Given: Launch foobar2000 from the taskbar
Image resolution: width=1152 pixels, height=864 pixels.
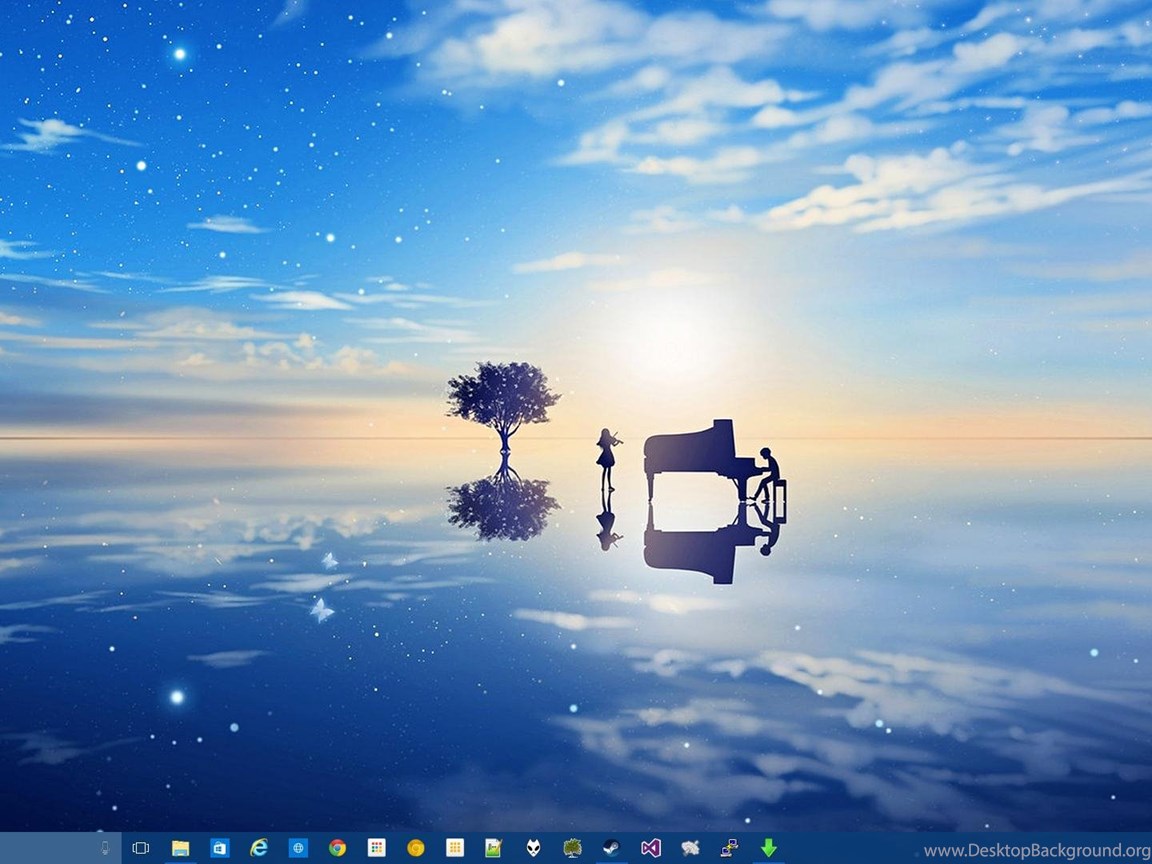Looking at the screenshot, I should 533,849.
